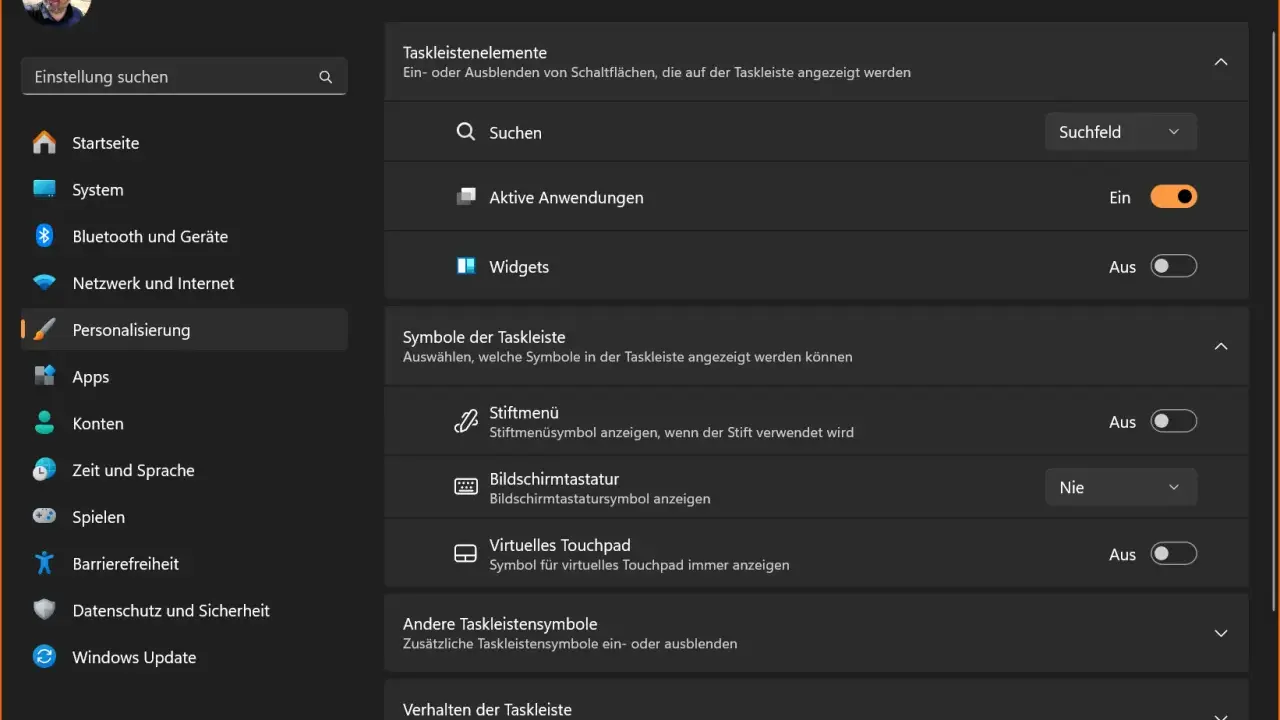Viewport: 1280px width, 720px height.
Task: Enable the Widgets toggle
Action: (1173, 266)
